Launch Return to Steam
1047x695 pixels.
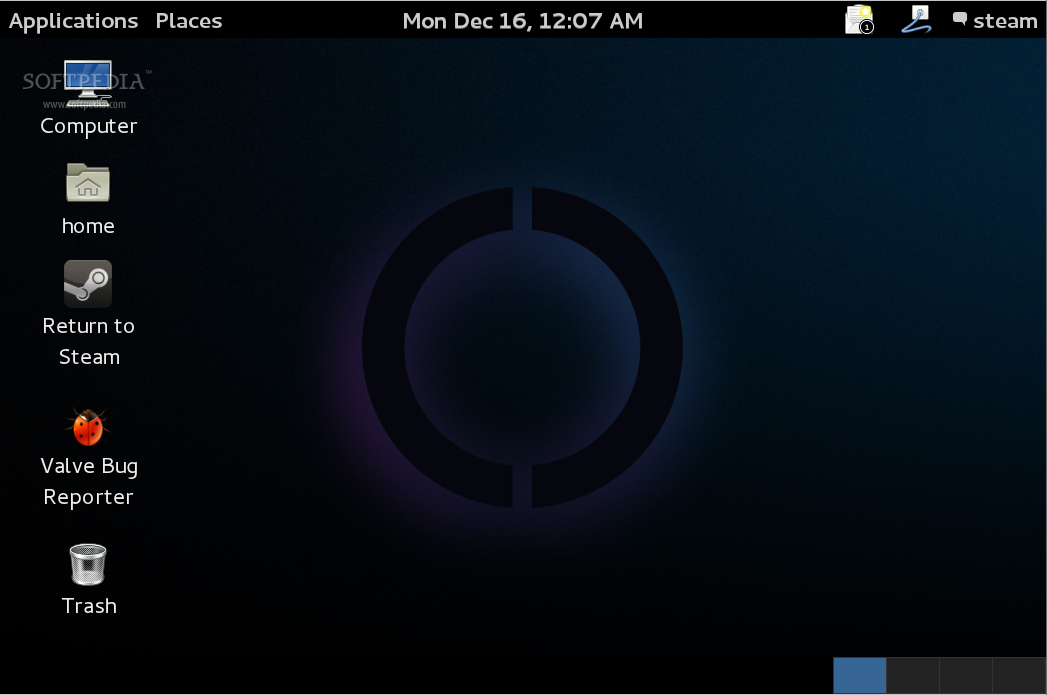coord(88,284)
